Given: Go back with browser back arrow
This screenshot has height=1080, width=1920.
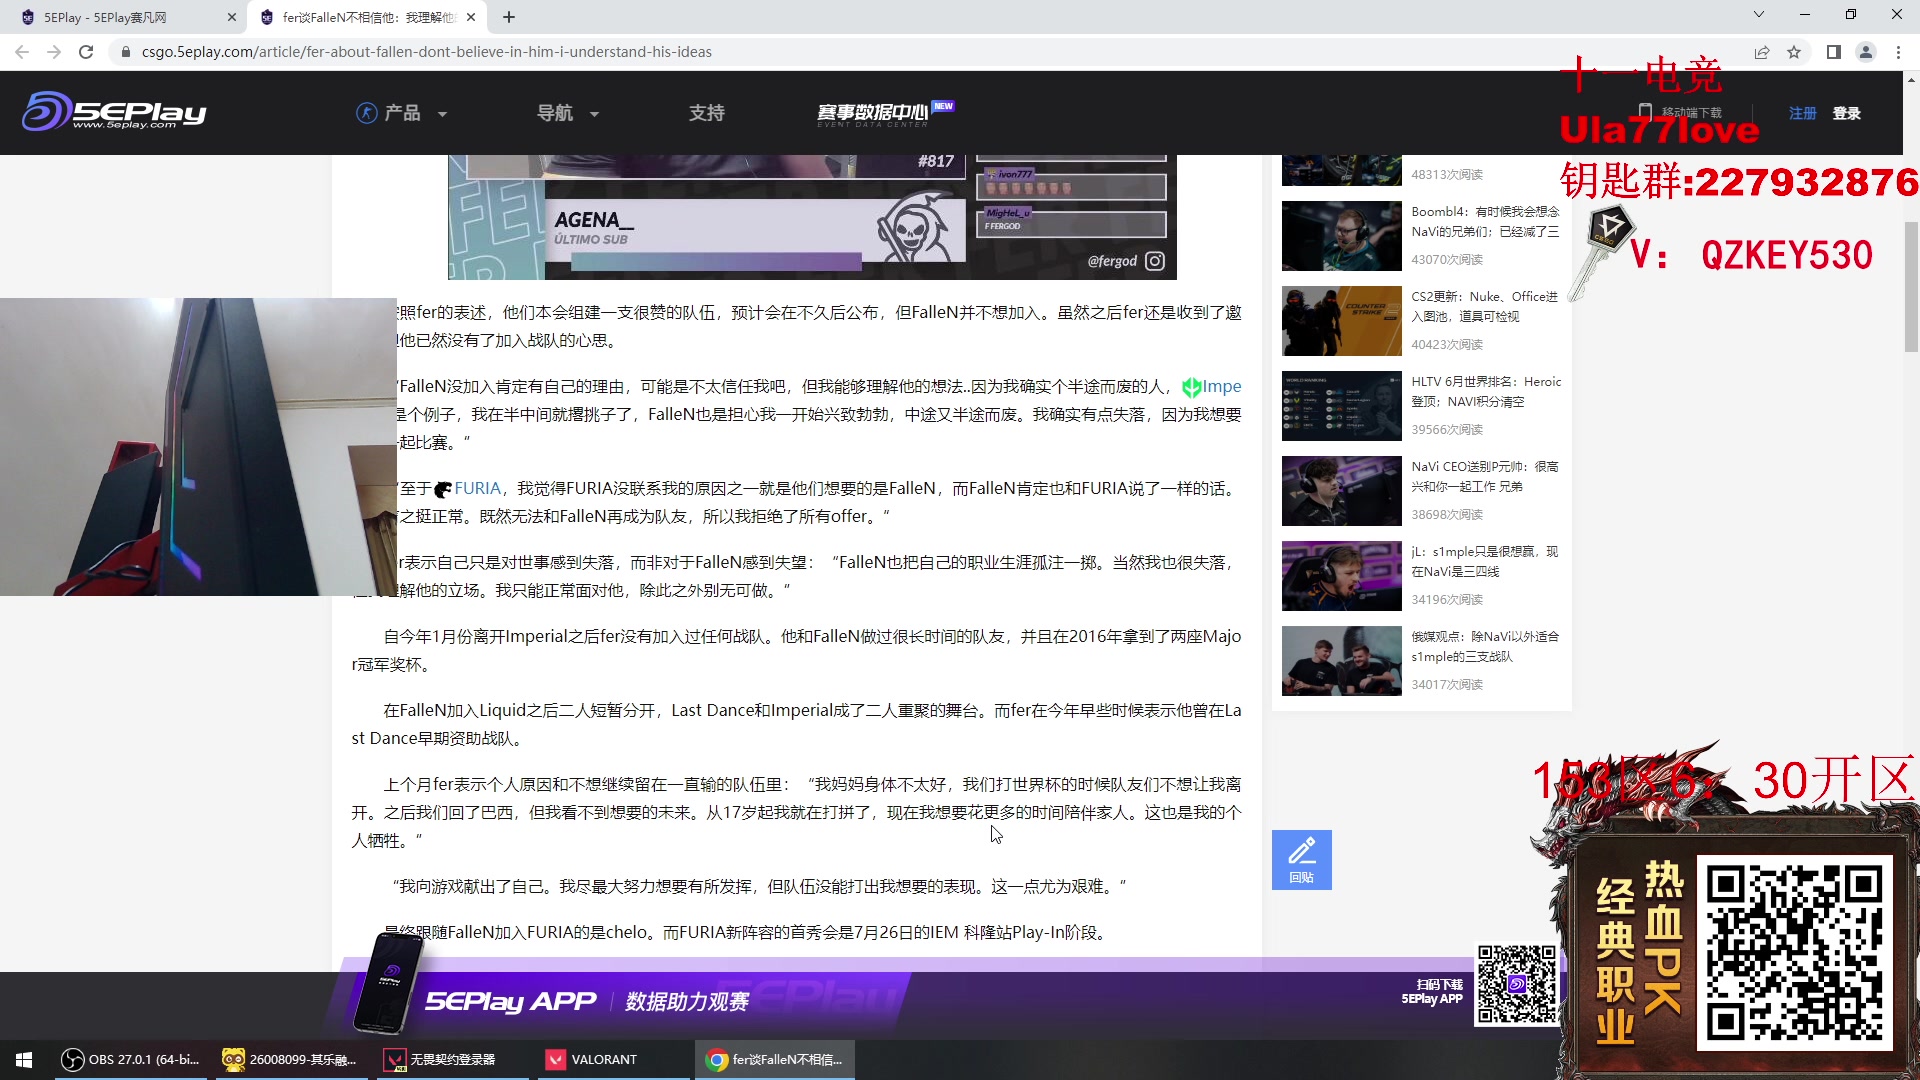Looking at the screenshot, I should click(x=22, y=52).
